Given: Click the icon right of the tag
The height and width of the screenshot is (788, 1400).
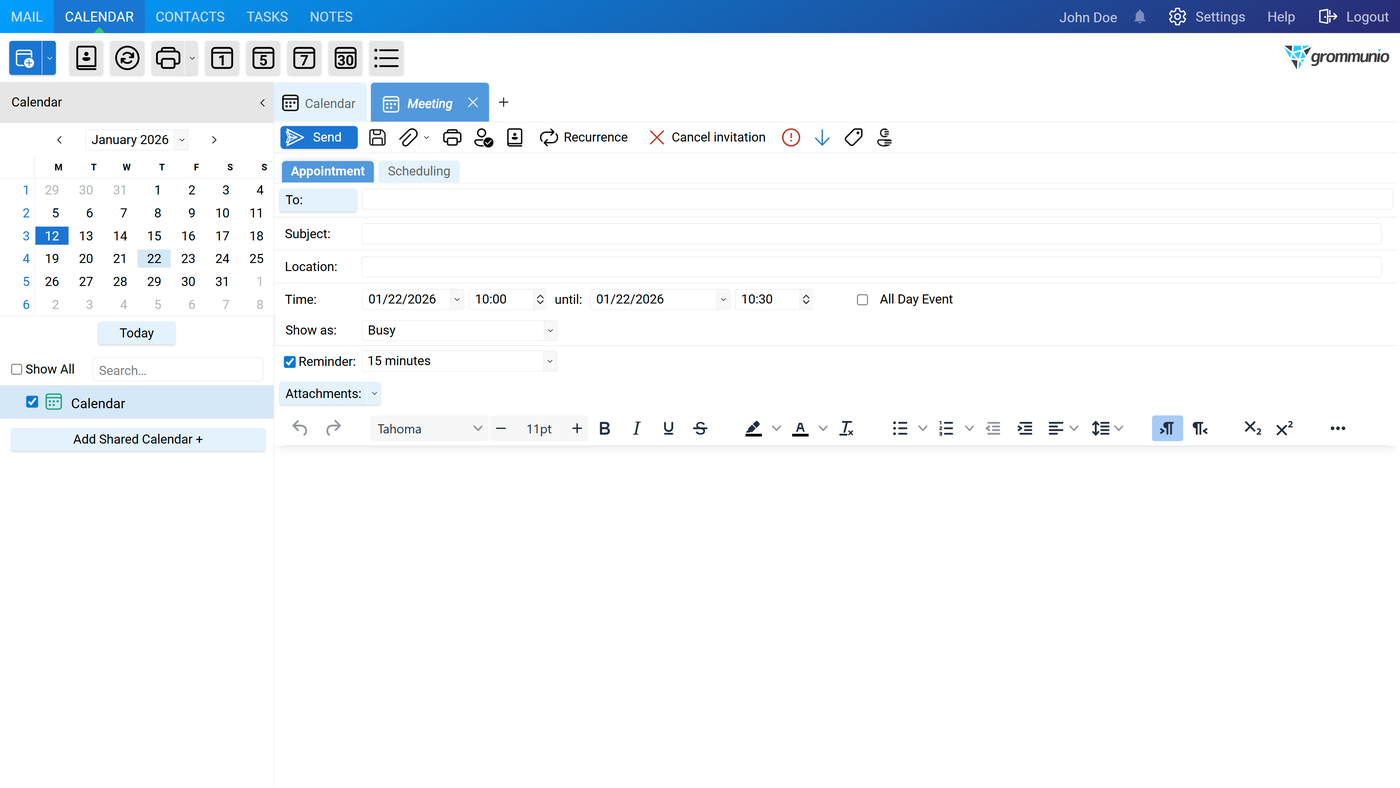Looking at the screenshot, I should click(x=884, y=138).
